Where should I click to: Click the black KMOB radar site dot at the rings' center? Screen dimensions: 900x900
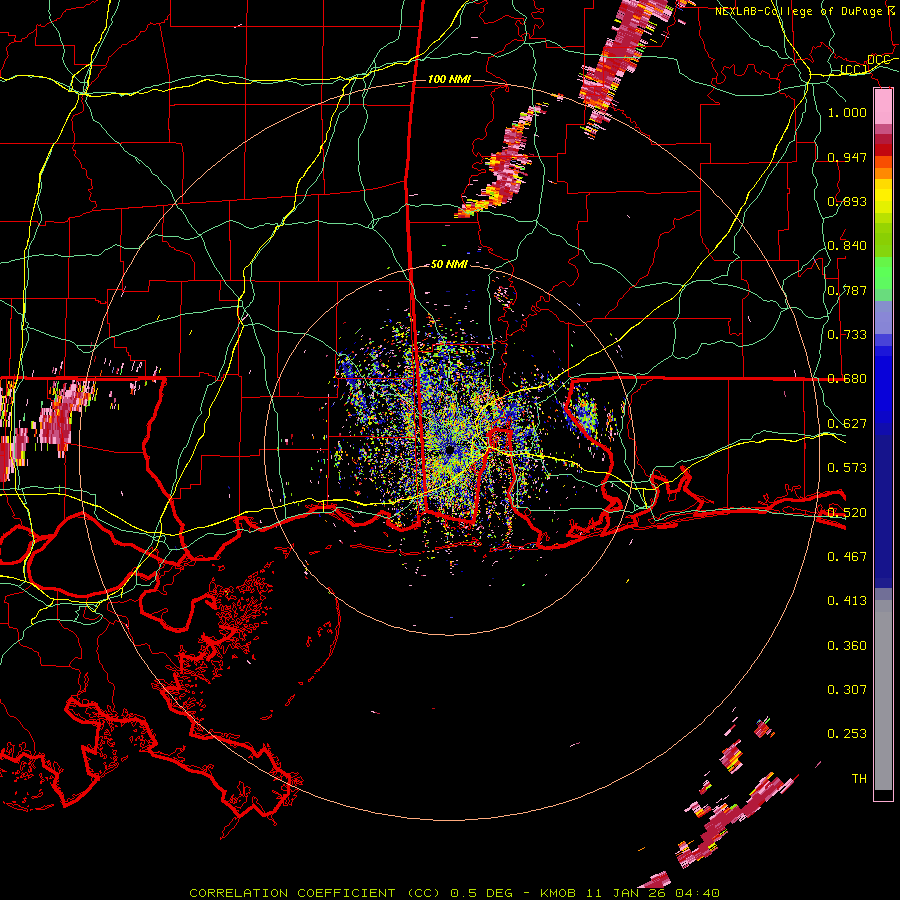[x=449, y=450]
